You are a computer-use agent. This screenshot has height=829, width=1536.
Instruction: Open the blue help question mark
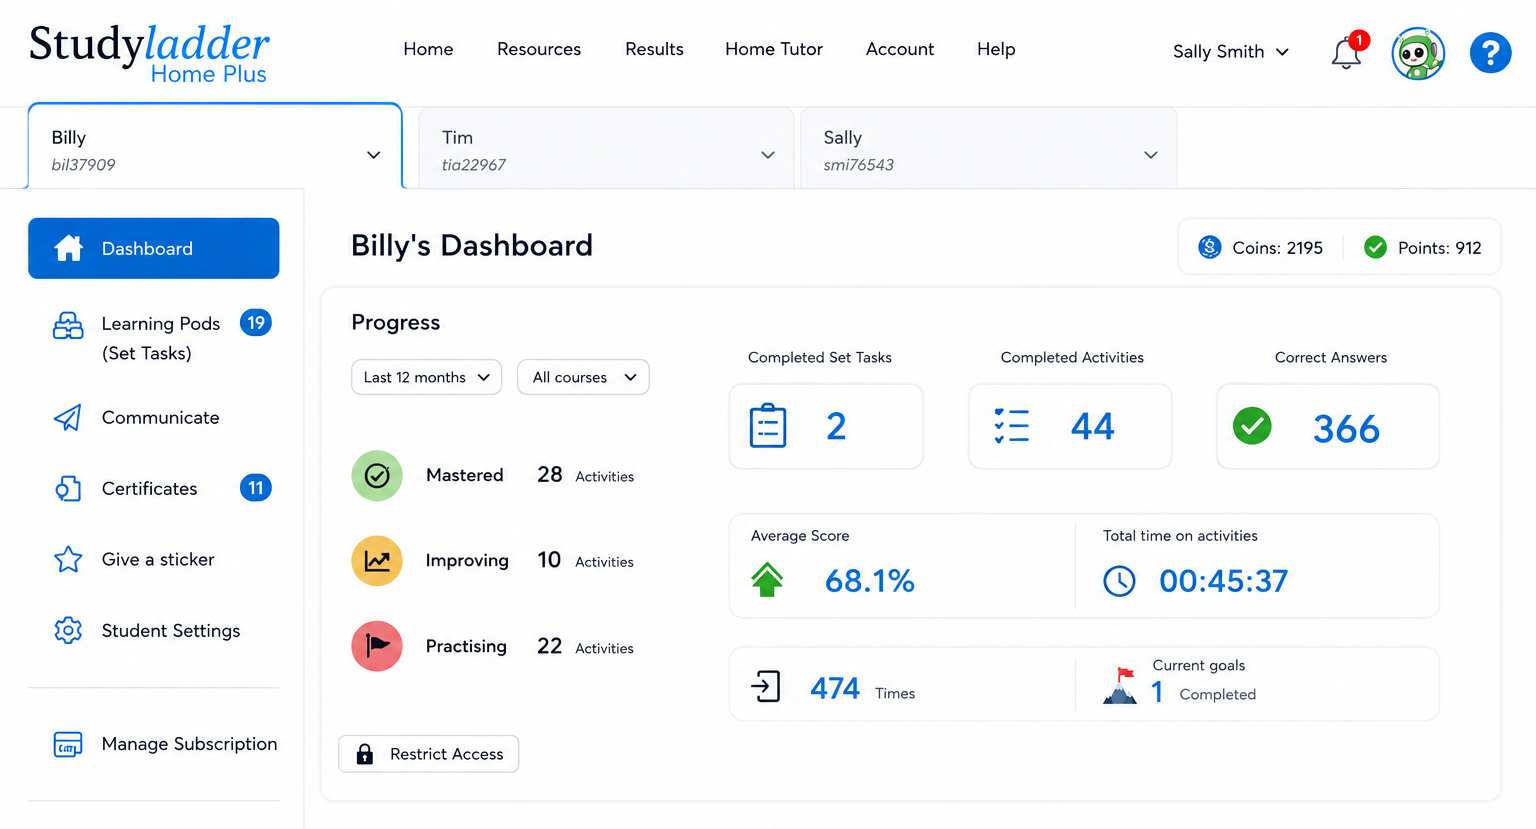[1490, 53]
